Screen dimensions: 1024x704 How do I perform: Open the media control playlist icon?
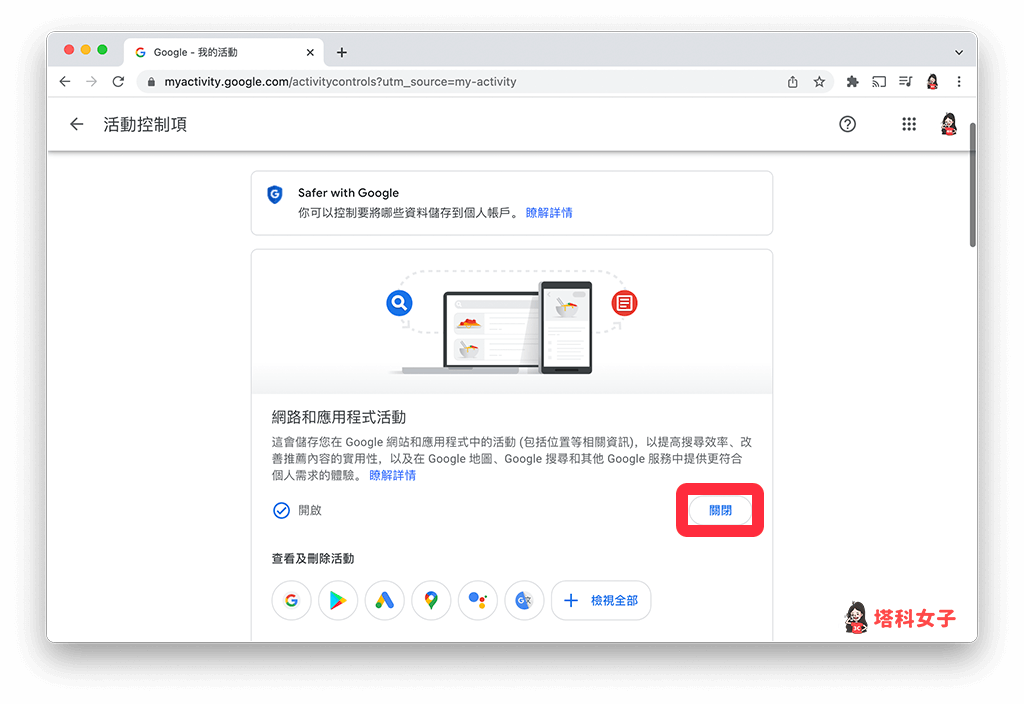(905, 82)
